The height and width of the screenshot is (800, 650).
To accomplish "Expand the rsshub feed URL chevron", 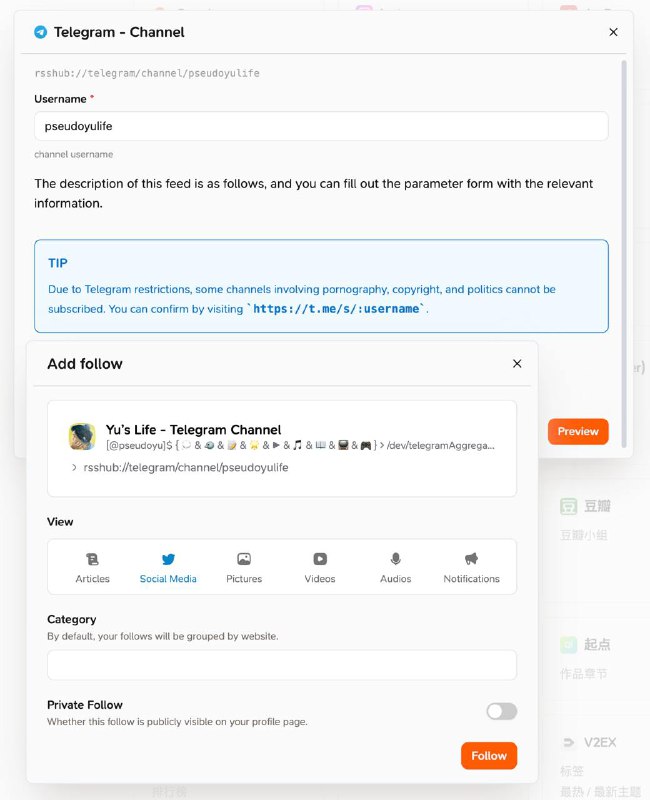I will click(74, 467).
